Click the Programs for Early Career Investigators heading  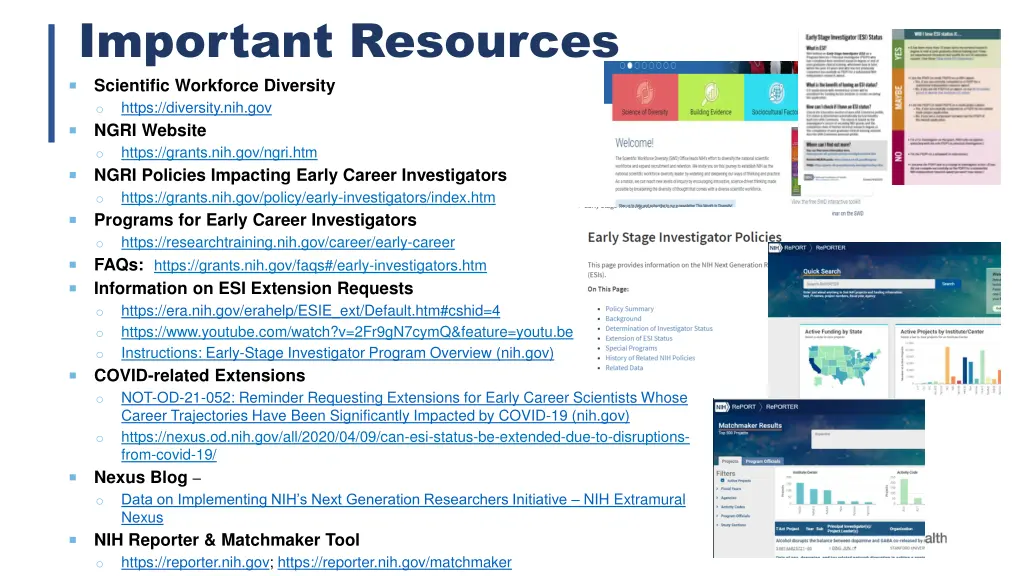click(x=255, y=220)
